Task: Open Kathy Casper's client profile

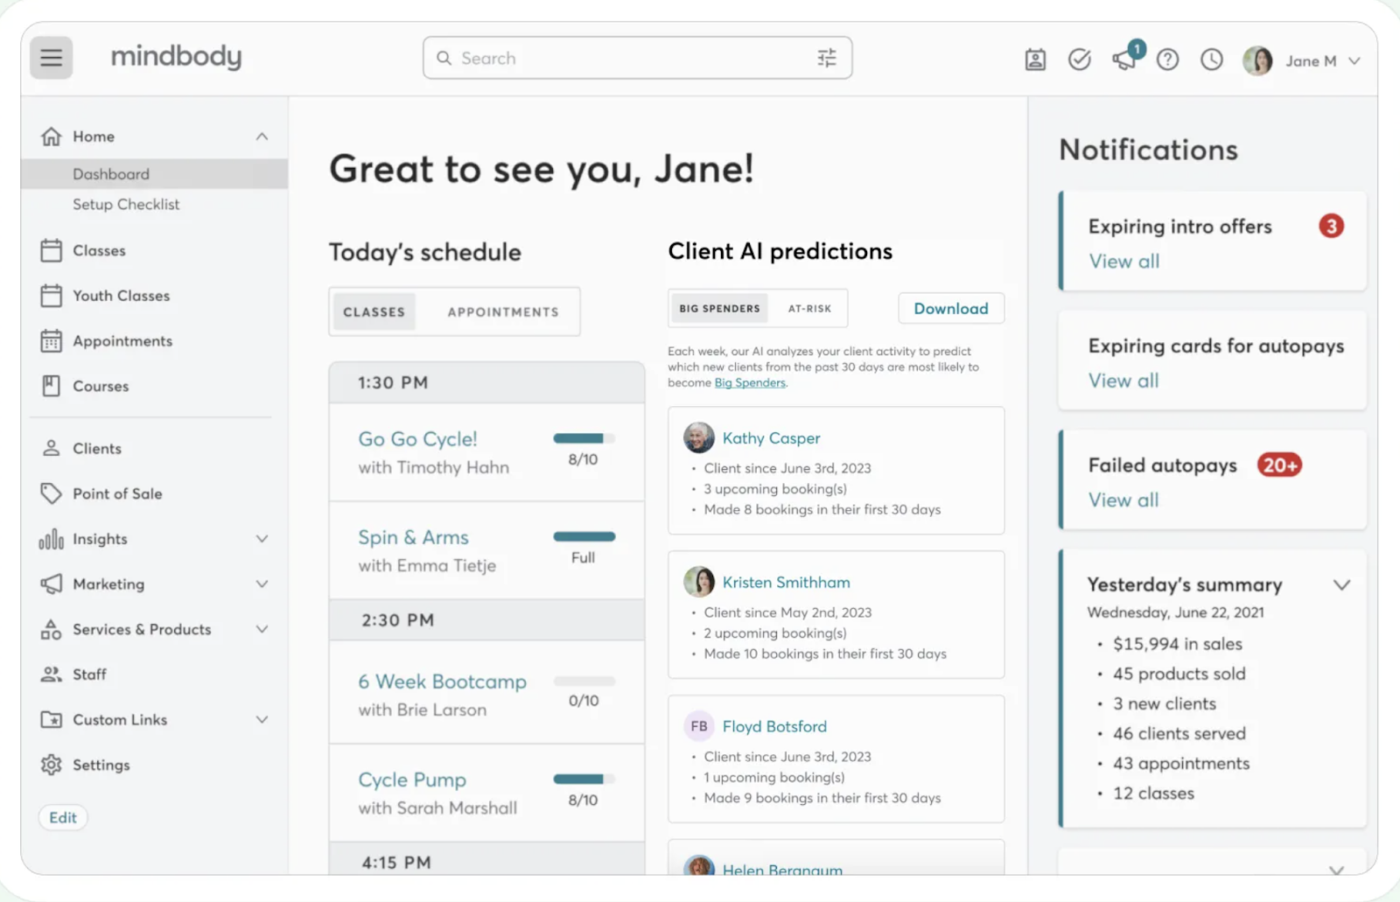Action: coord(771,438)
